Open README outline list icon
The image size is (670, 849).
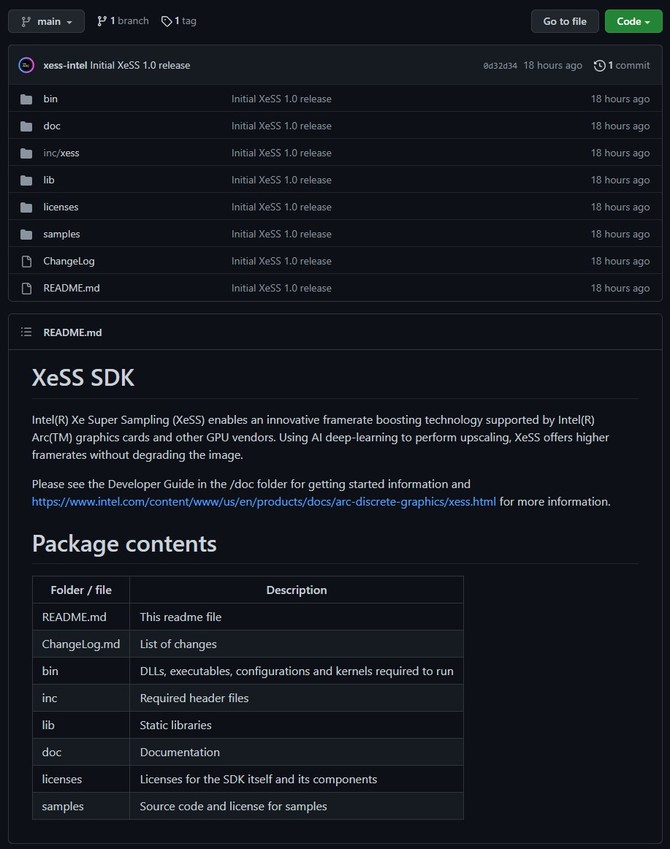coord(26,332)
